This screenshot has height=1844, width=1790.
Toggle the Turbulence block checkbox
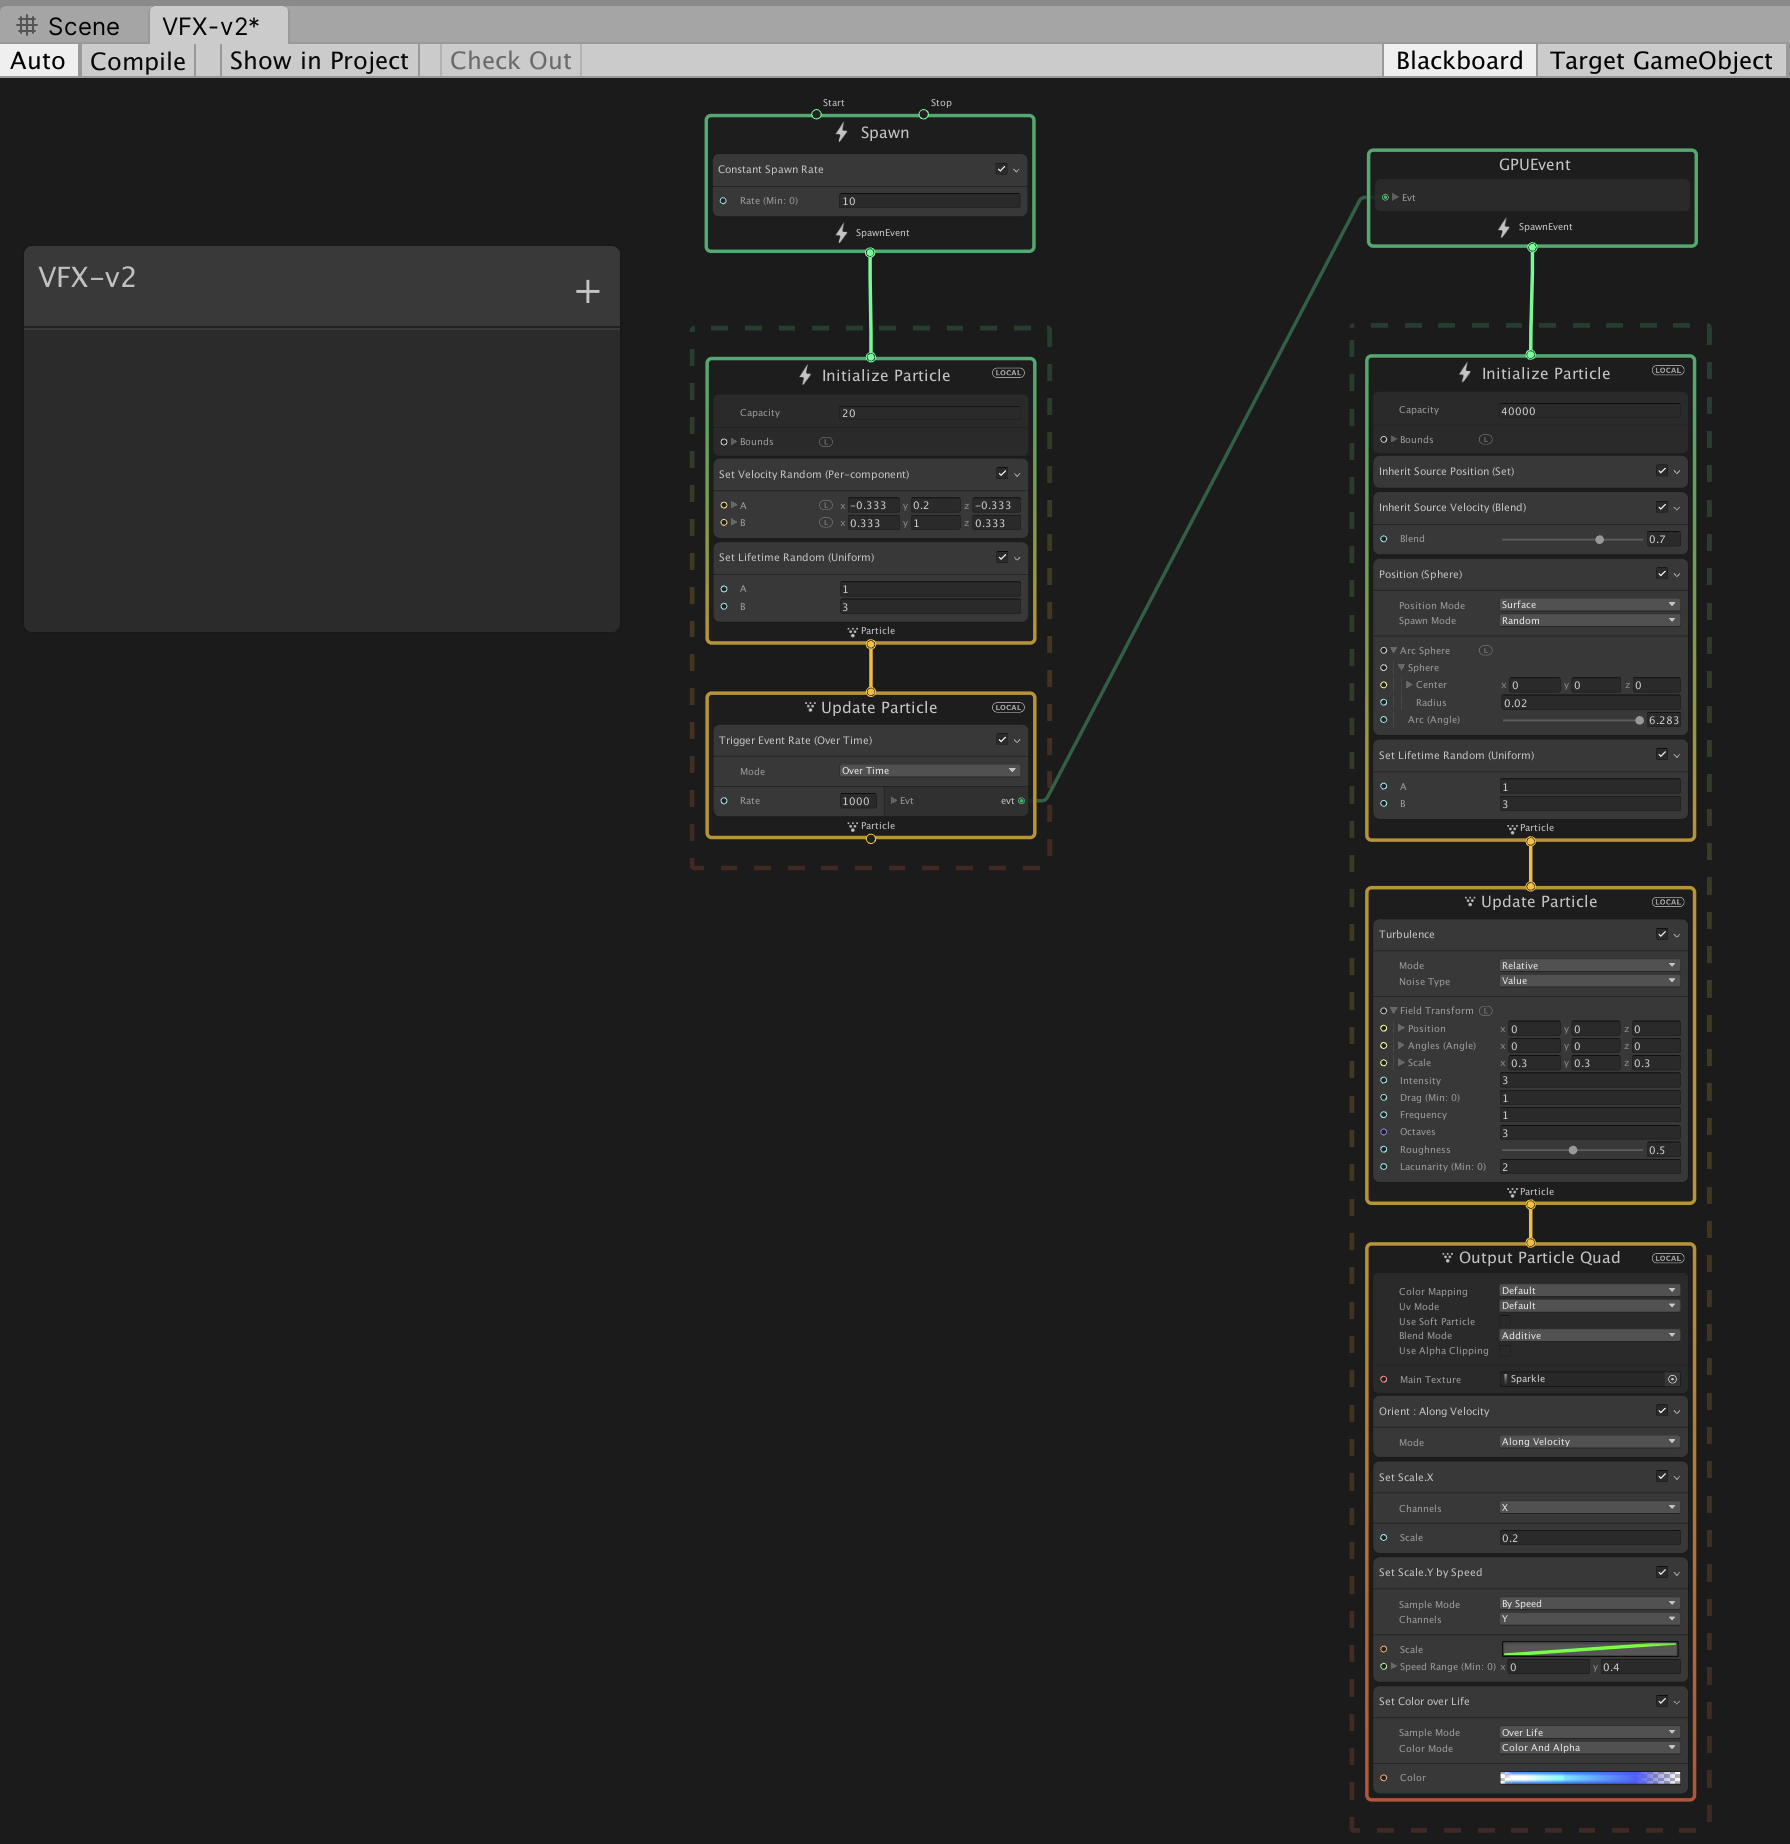click(x=1661, y=934)
